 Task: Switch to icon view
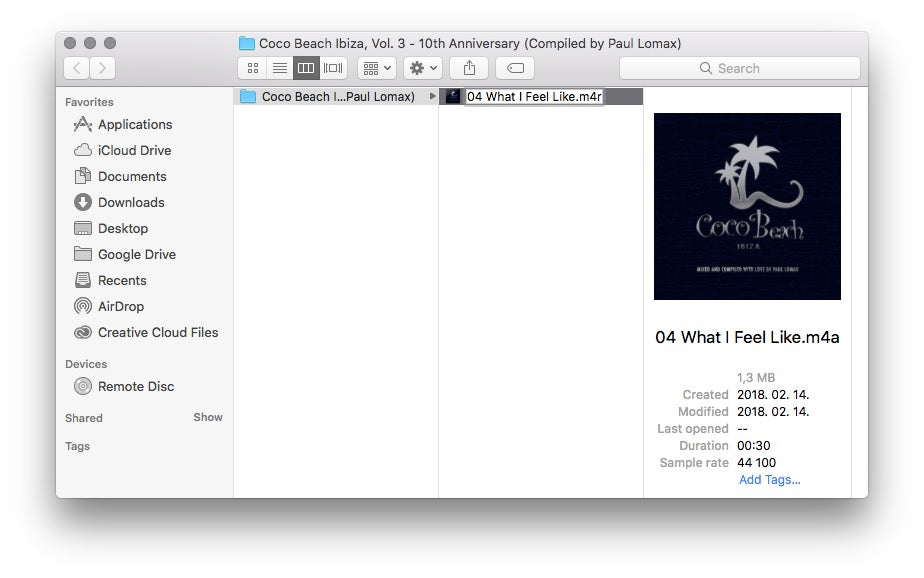pyautogui.click(x=253, y=68)
